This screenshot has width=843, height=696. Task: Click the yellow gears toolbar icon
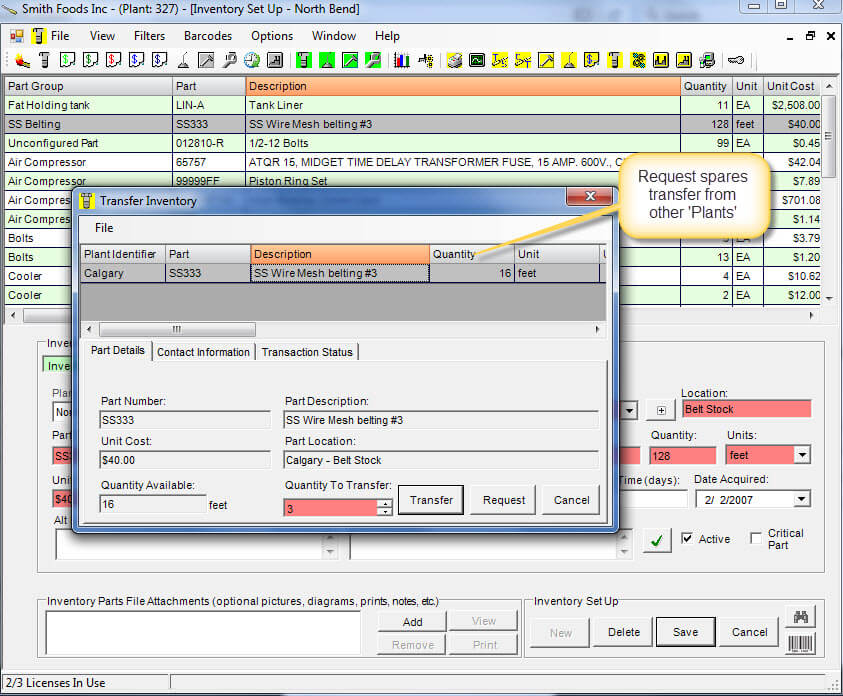pos(638,60)
